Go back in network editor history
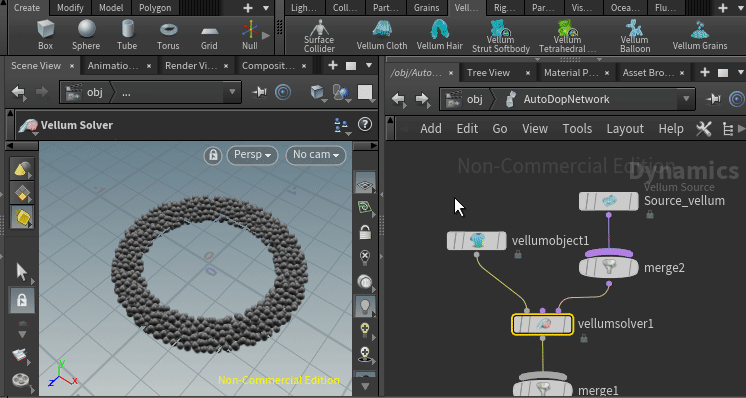This screenshot has height=398, width=746. tap(399, 99)
